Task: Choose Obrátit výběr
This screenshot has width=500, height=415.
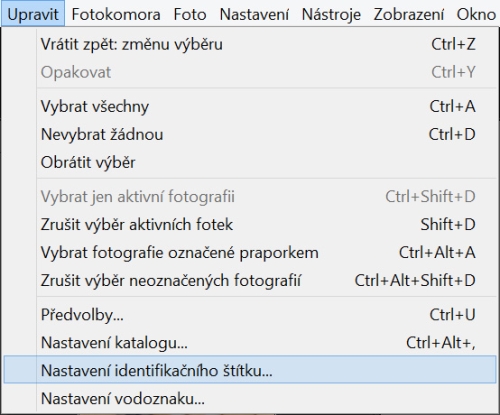Action: 250,163
